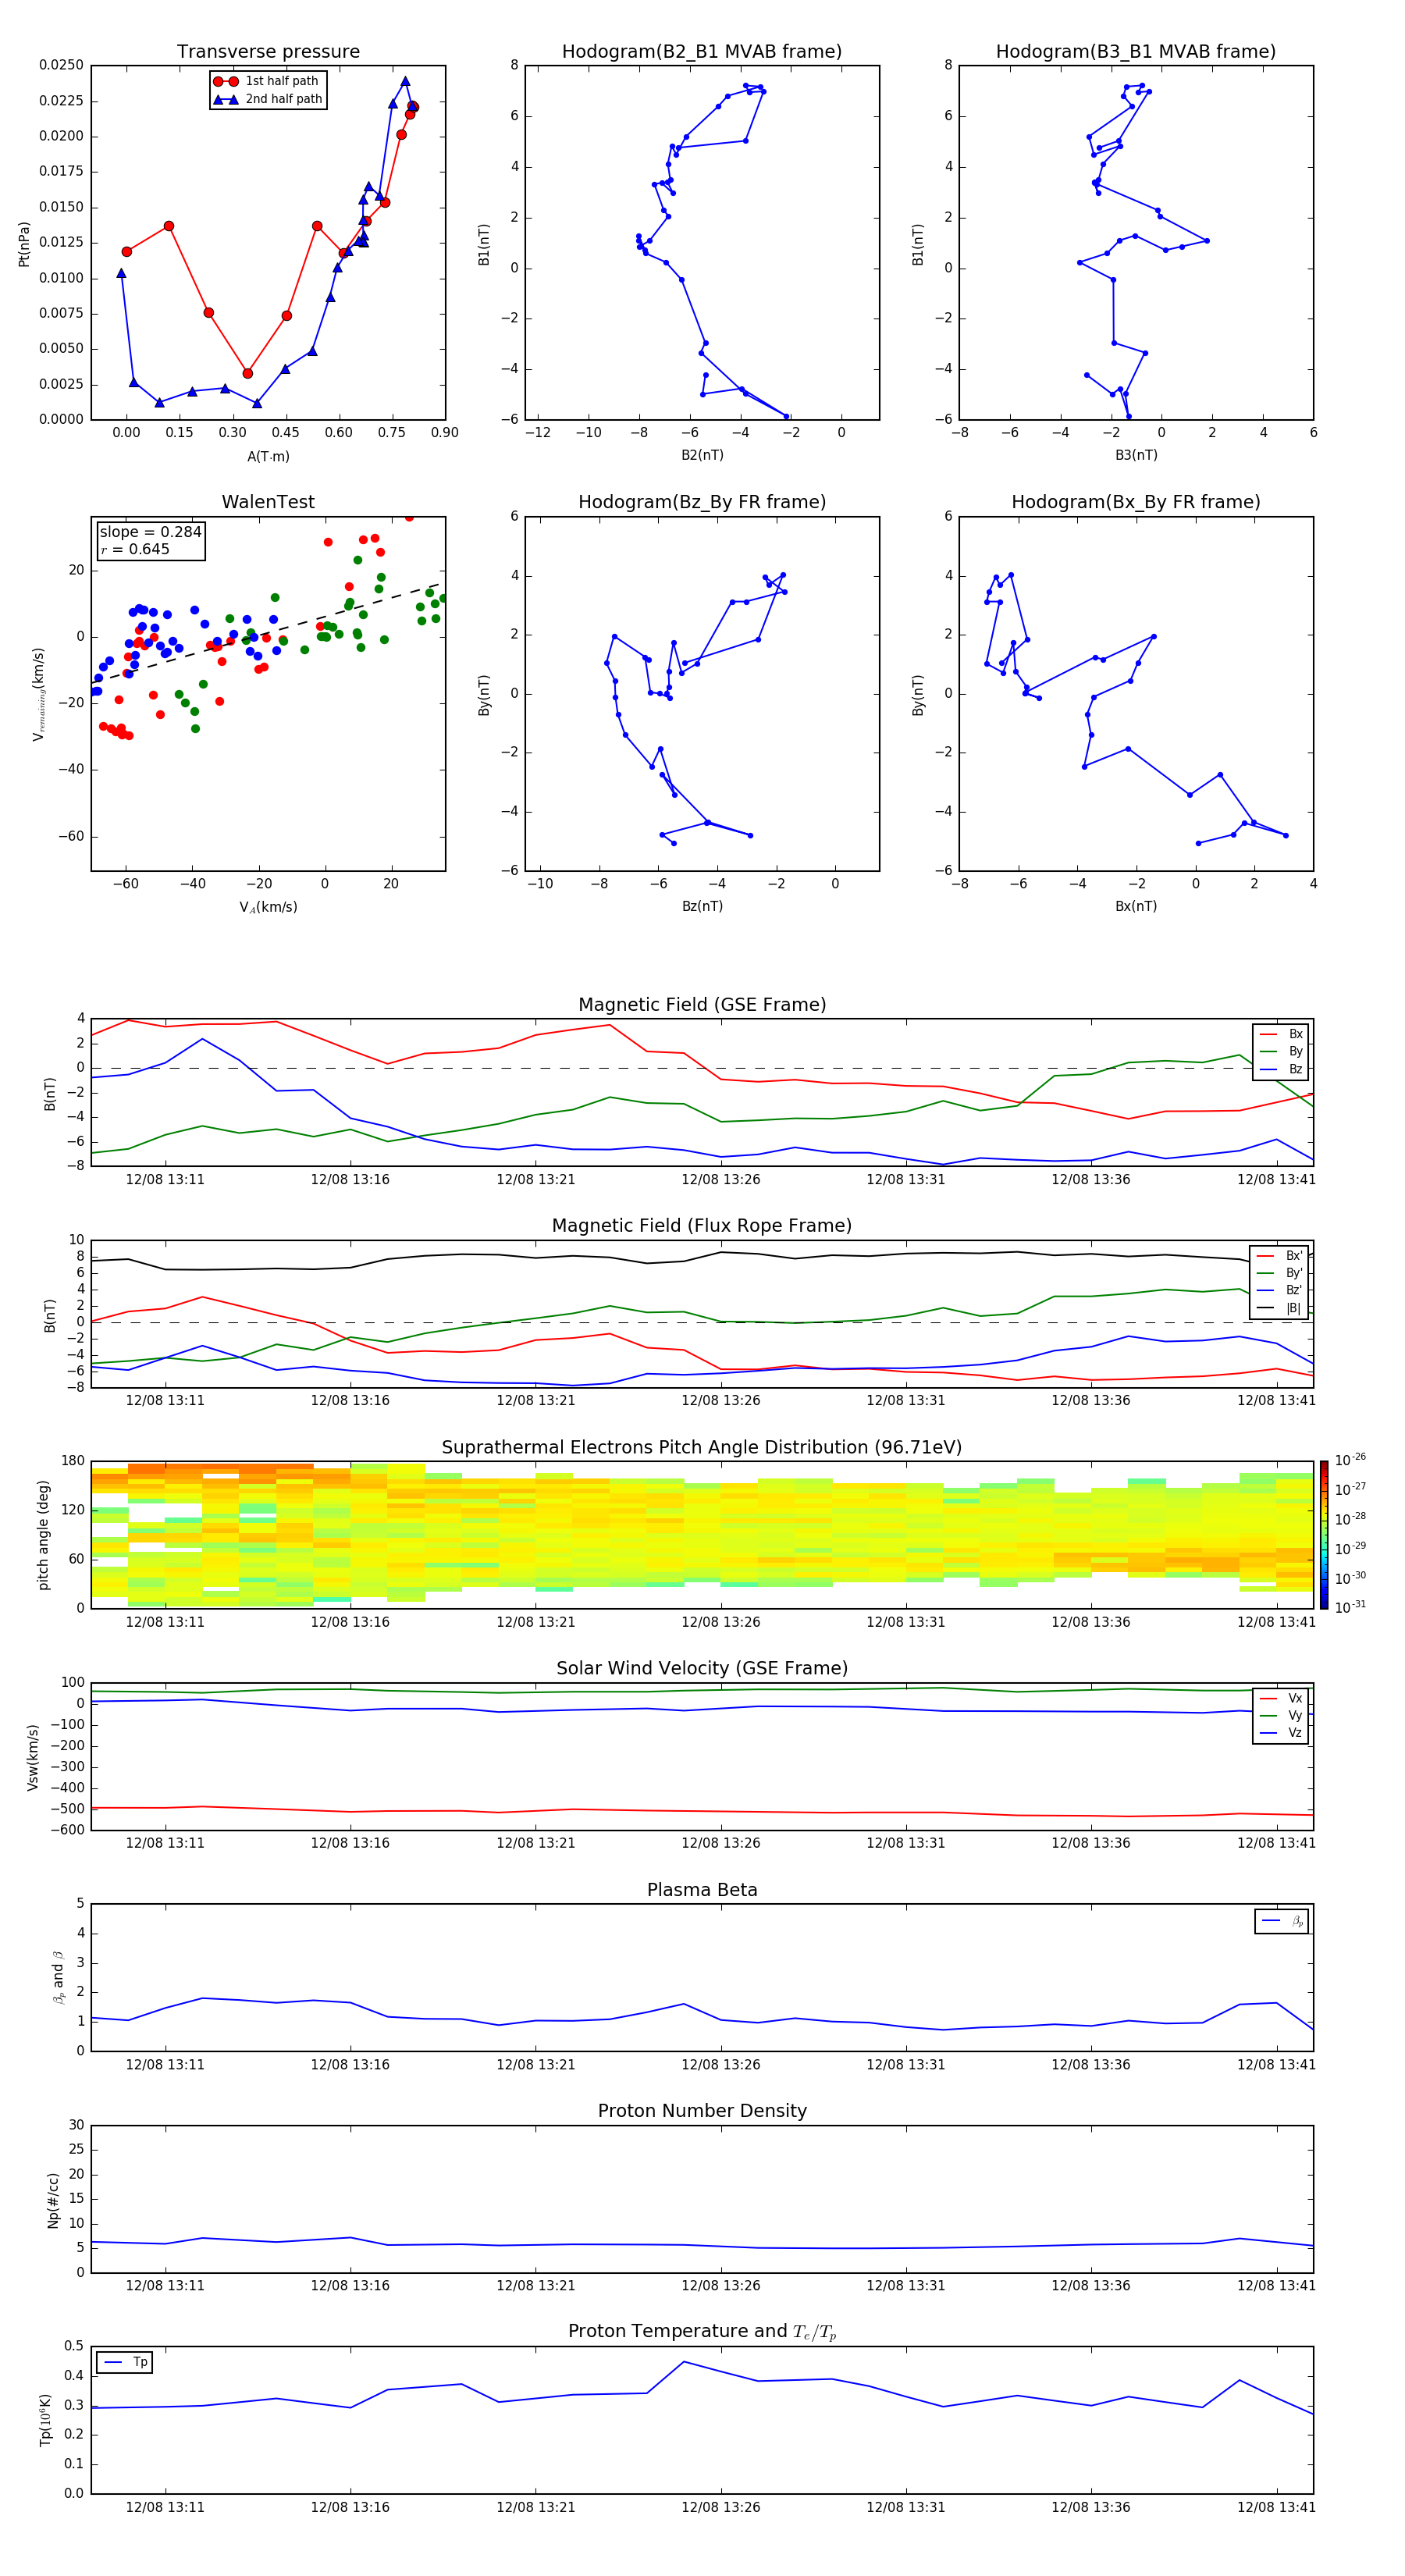1405x2576 pixels.
Task: Click the 'By' legend entry in GSE plot
Action: click(1281, 1052)
